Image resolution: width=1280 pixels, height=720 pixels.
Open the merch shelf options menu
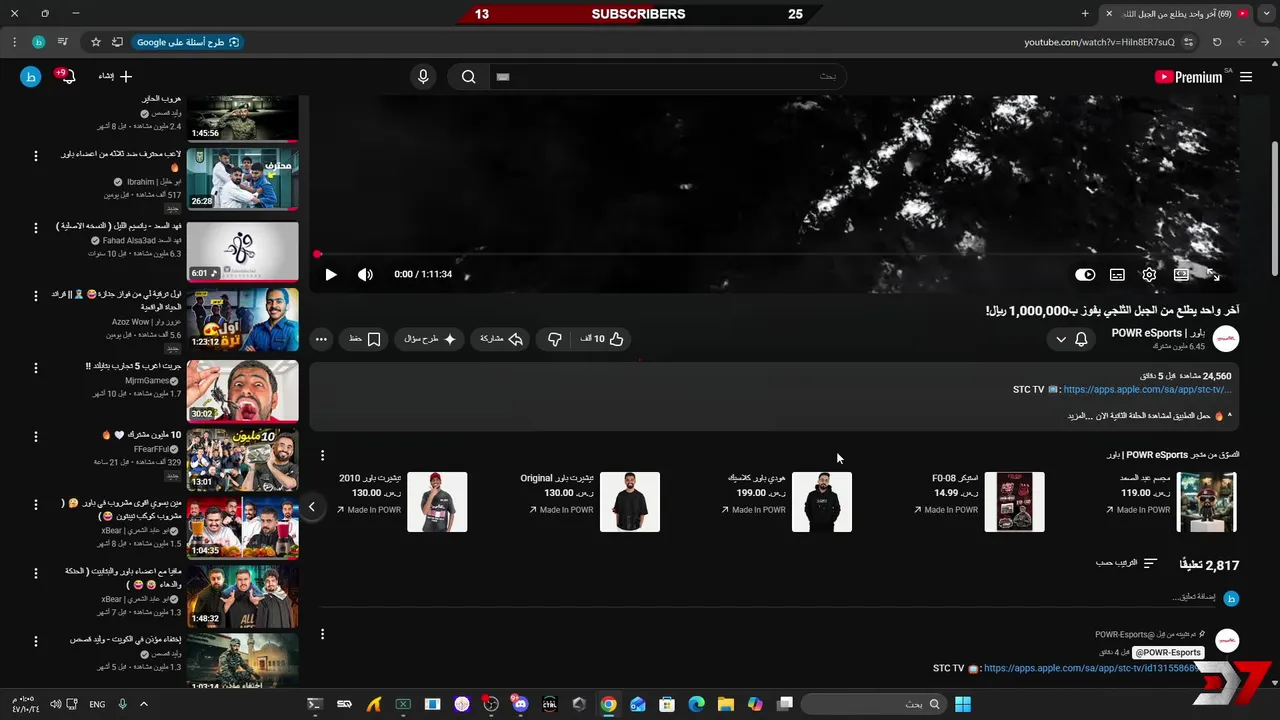pyautogui.click(x=322, y=455)
